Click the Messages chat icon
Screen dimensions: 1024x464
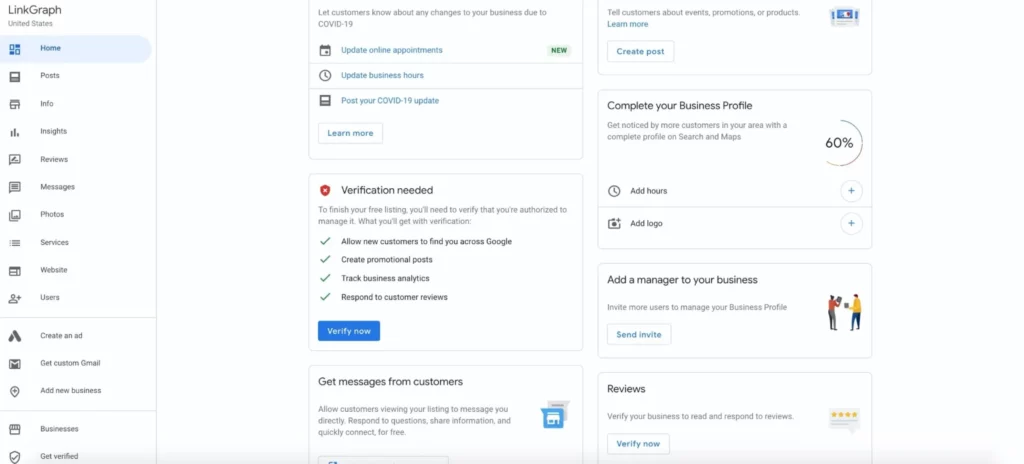(x=15, y=187)
